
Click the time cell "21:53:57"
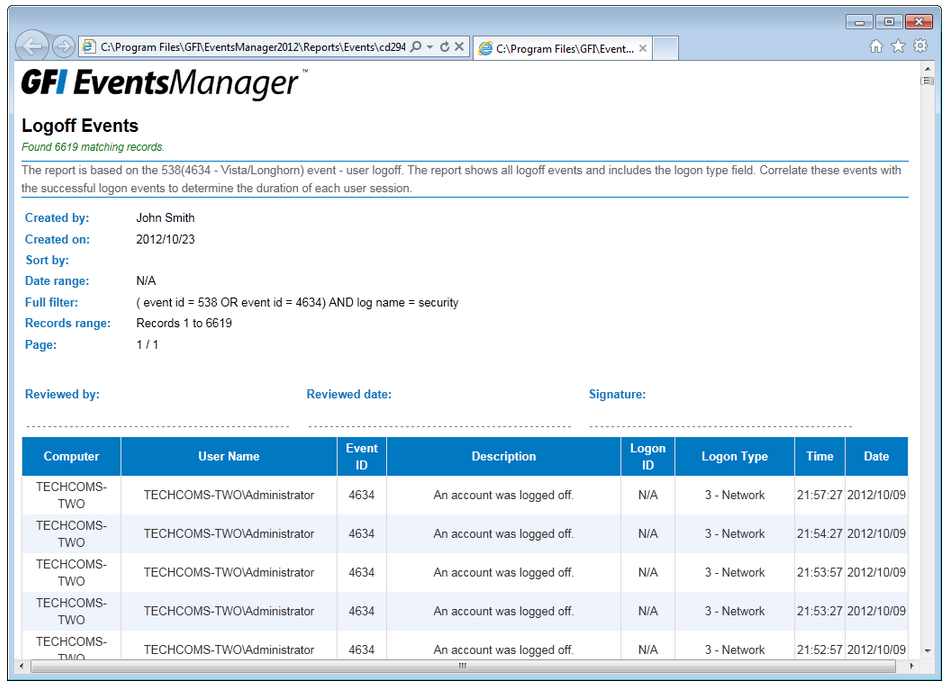point(819,572)
